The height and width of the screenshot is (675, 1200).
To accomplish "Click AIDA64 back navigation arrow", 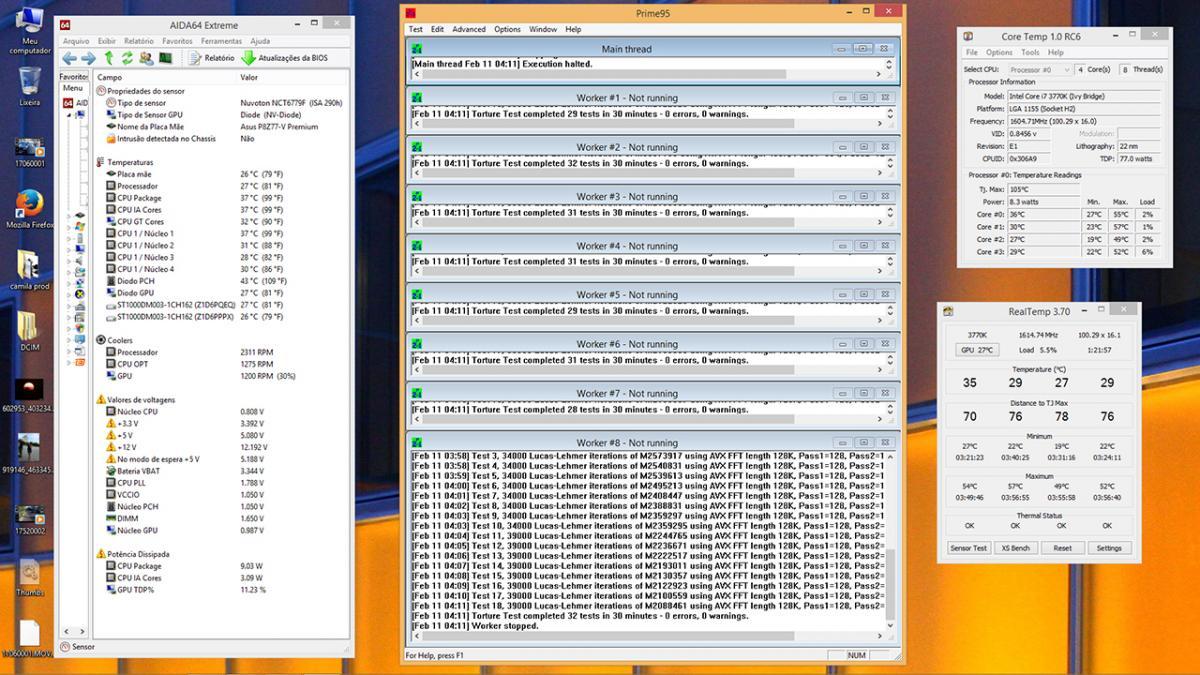I will tap(69, 58).
